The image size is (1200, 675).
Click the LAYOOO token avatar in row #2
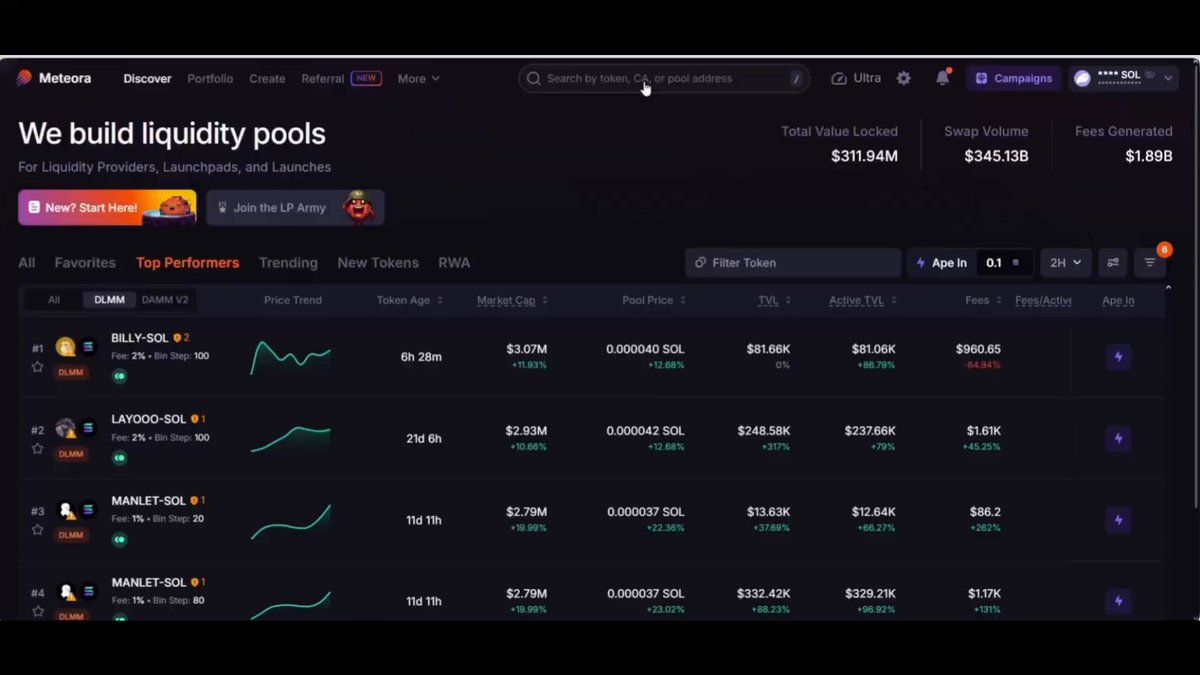click(x=66, y=428)
